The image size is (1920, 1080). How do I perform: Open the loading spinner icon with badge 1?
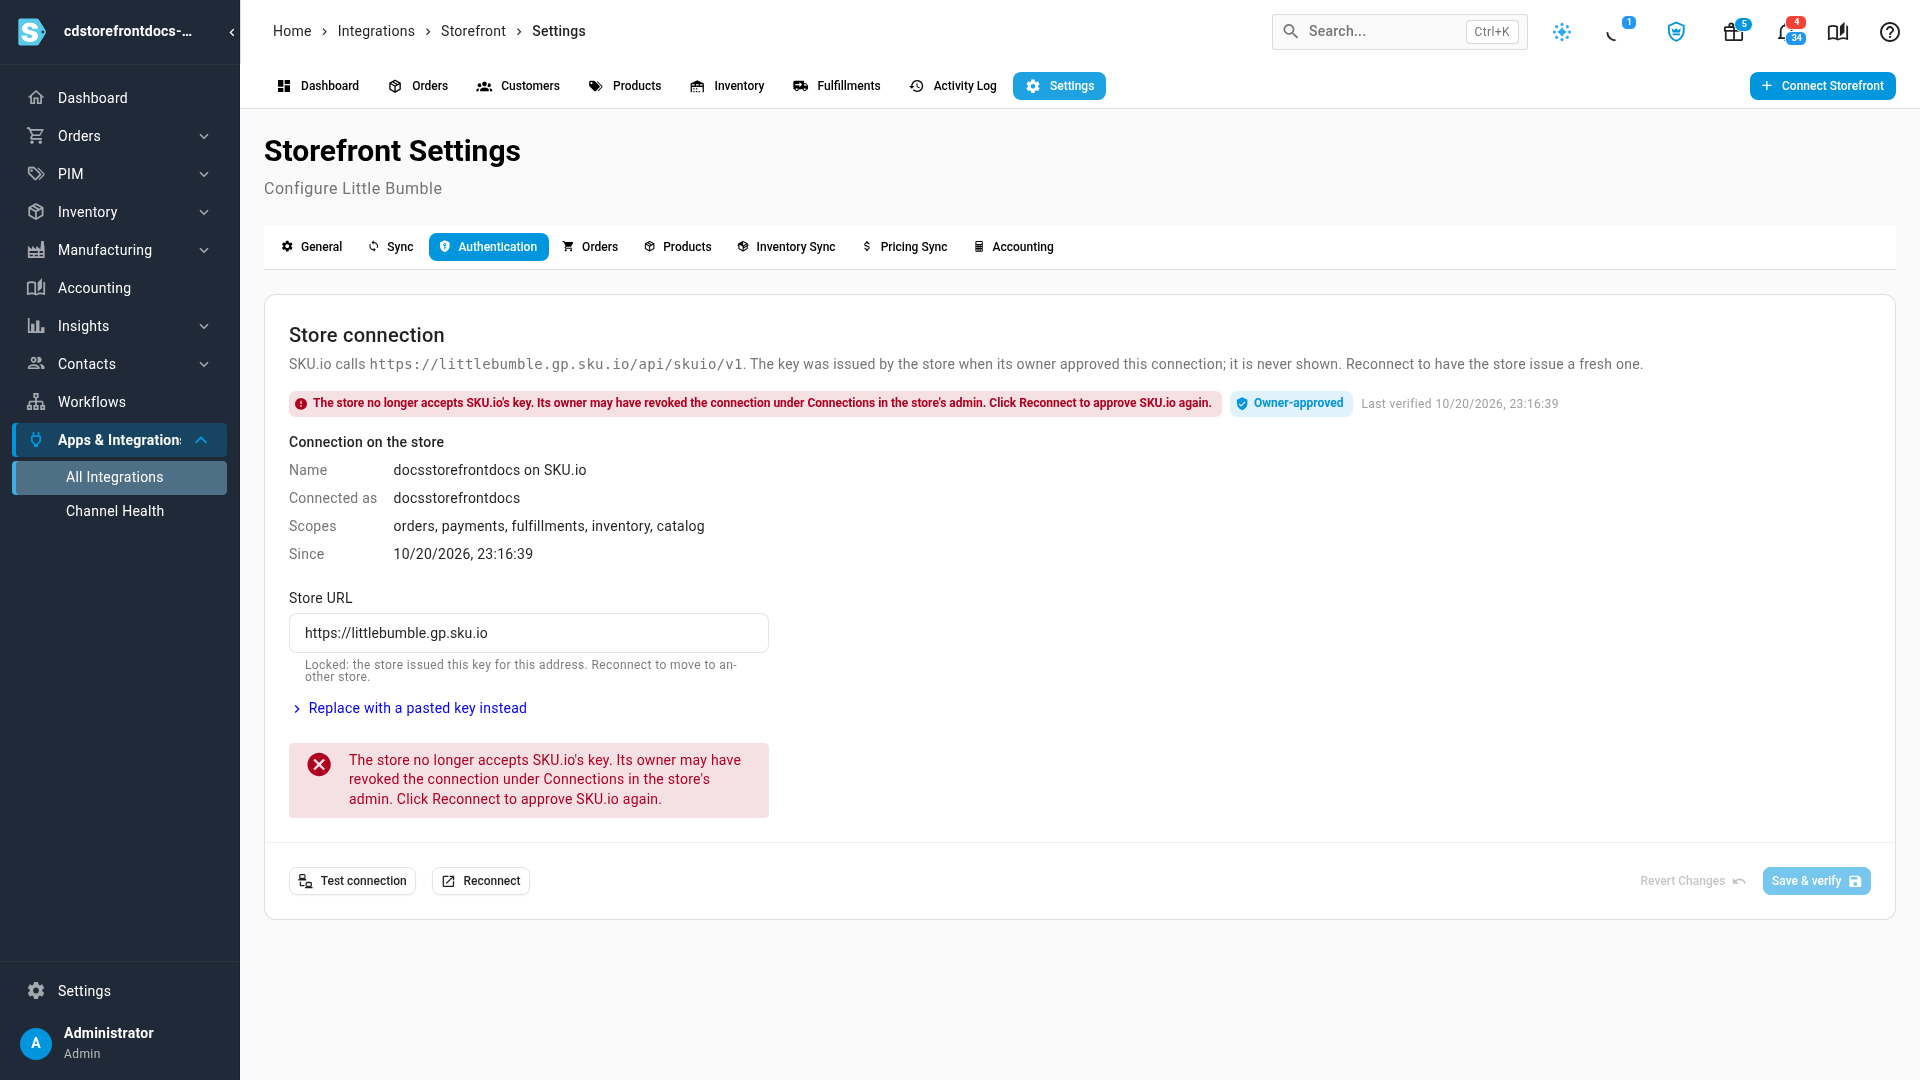(x=1614, y=32)
